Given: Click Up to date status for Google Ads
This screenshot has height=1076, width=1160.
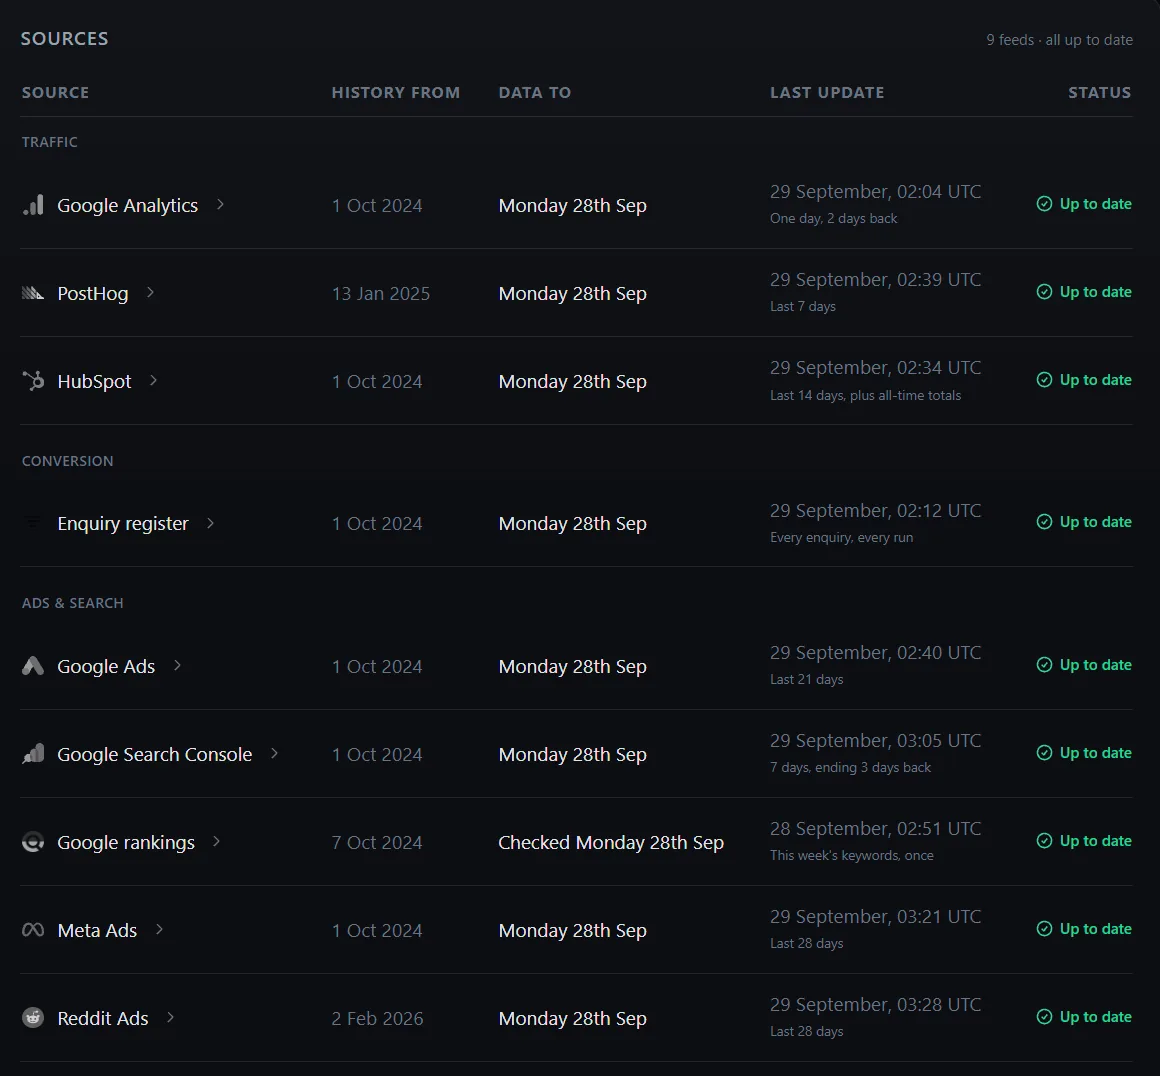Looking at the screenshot, I should tap(1084, 665).
